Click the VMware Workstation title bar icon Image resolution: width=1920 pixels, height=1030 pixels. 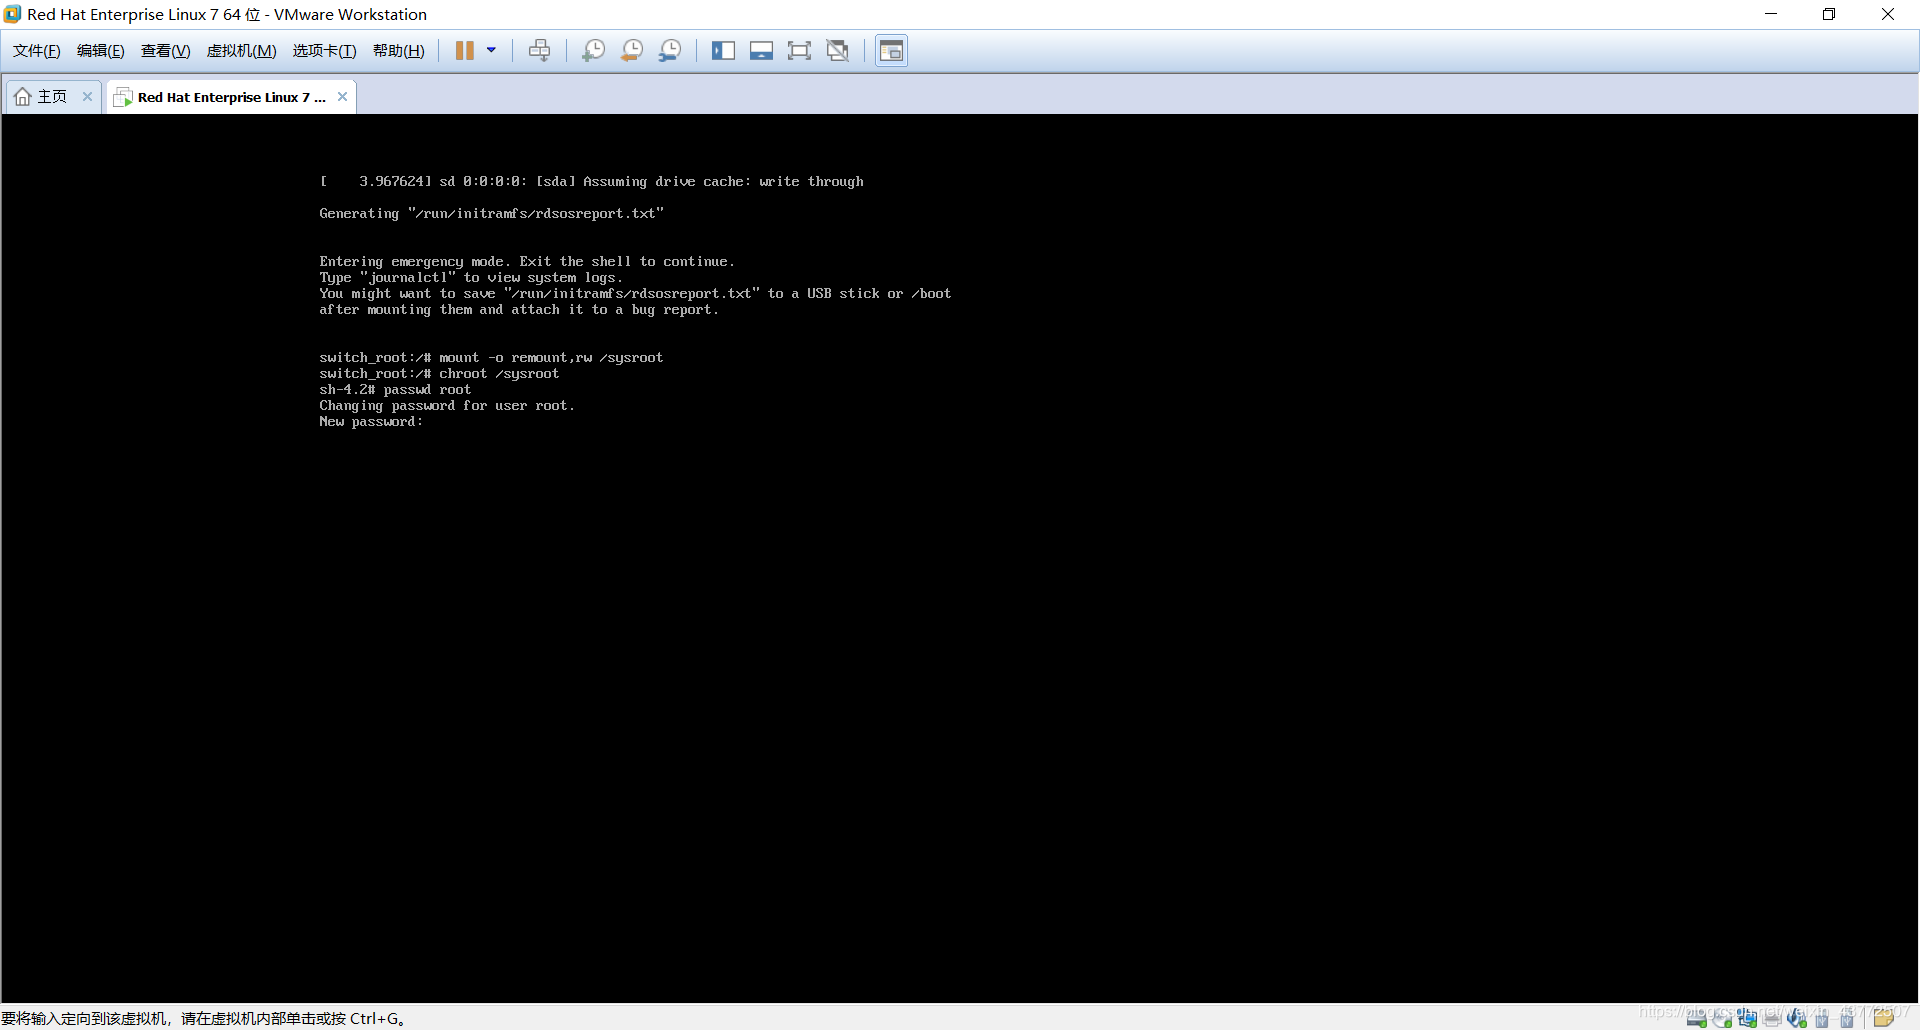(x=12, y=14)
